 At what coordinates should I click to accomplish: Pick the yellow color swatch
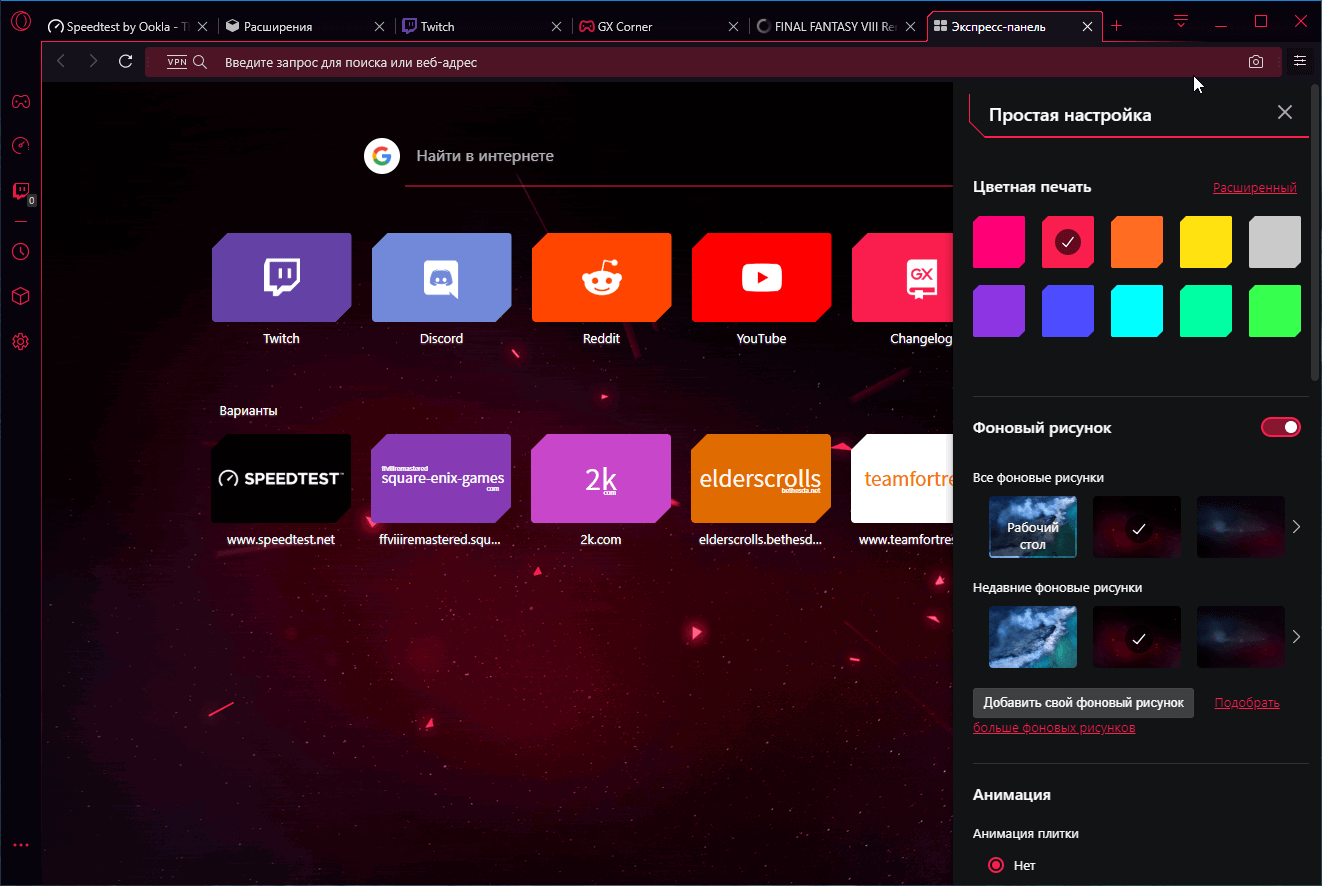click(1206, 242)
